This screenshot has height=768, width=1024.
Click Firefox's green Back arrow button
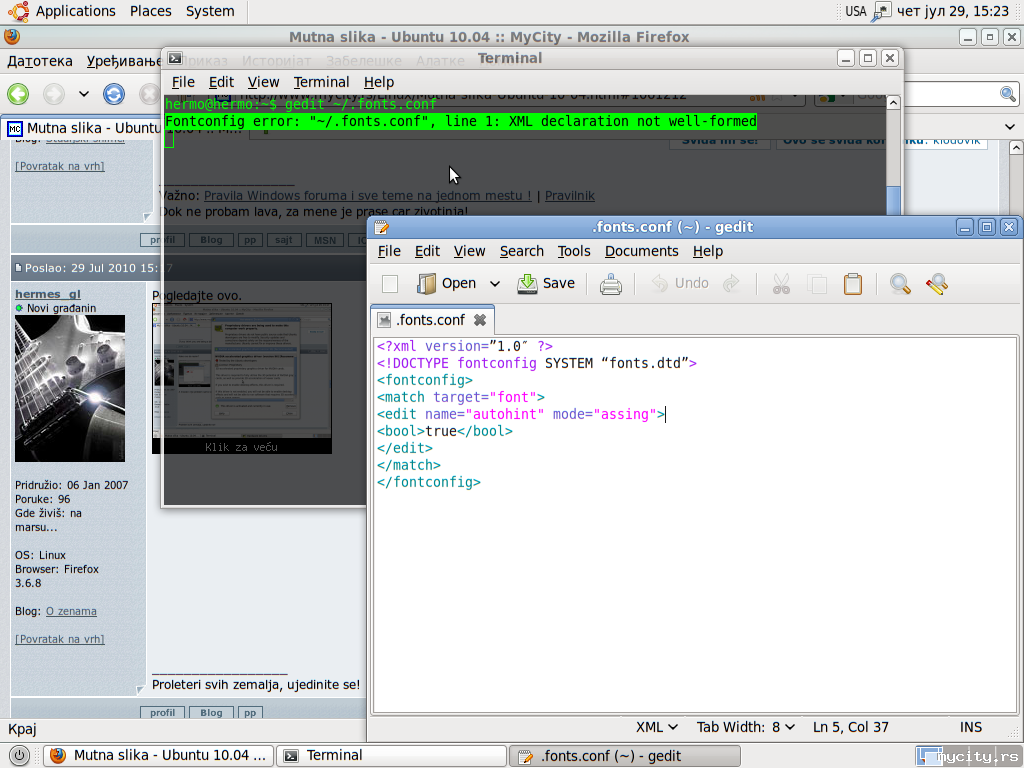(x=18, y=94)
